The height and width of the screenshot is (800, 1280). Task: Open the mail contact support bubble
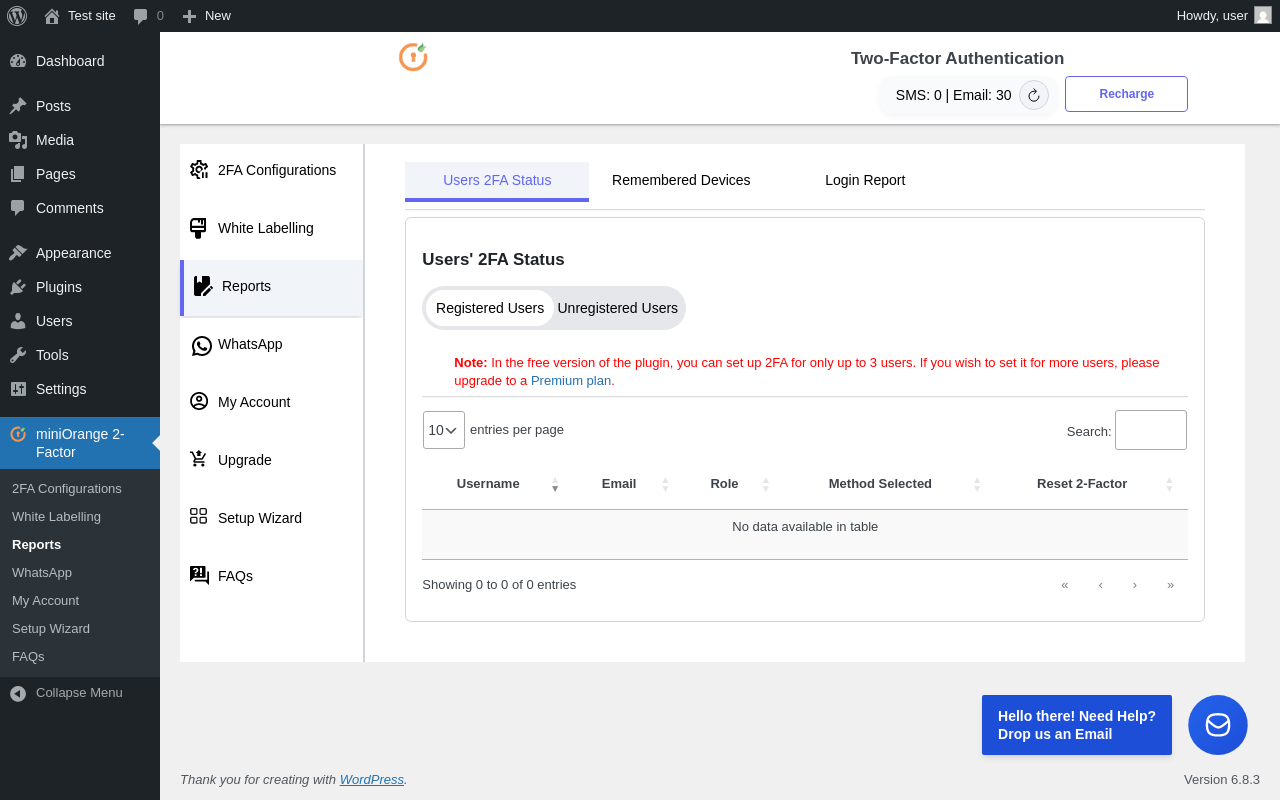coord(1217,725)
